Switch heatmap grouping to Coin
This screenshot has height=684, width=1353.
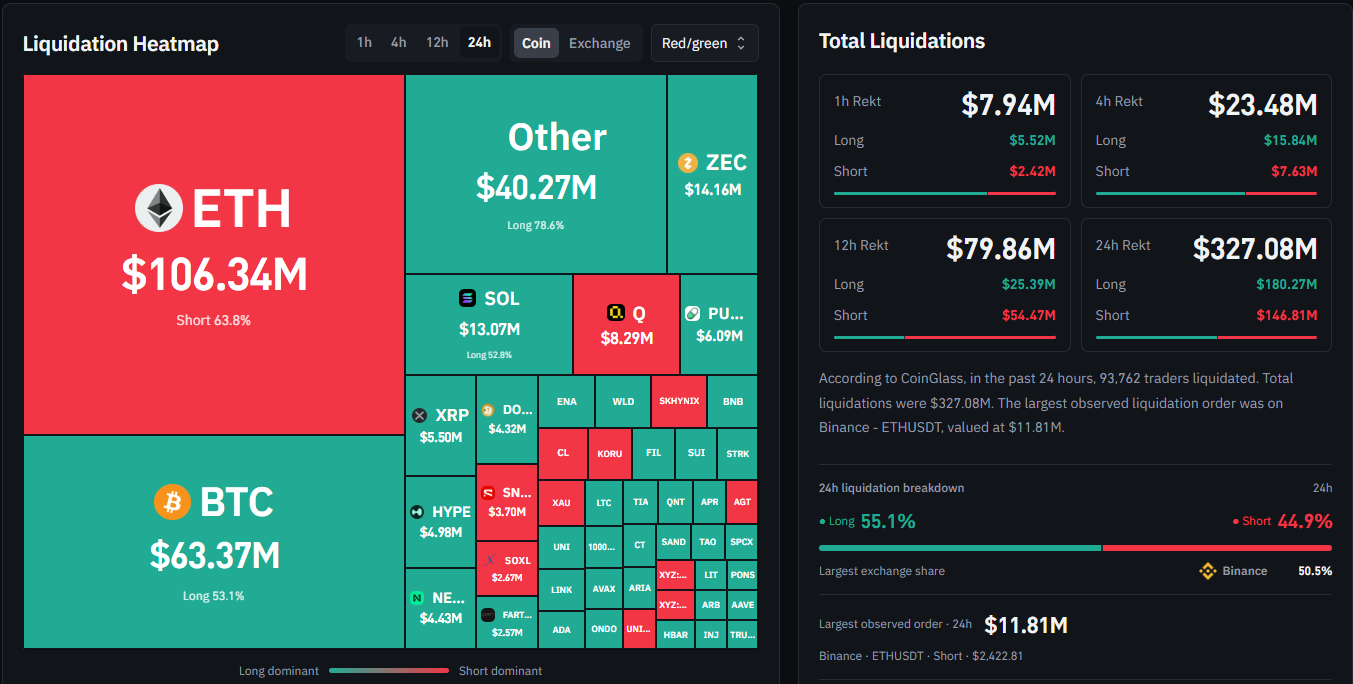[536, 43]
